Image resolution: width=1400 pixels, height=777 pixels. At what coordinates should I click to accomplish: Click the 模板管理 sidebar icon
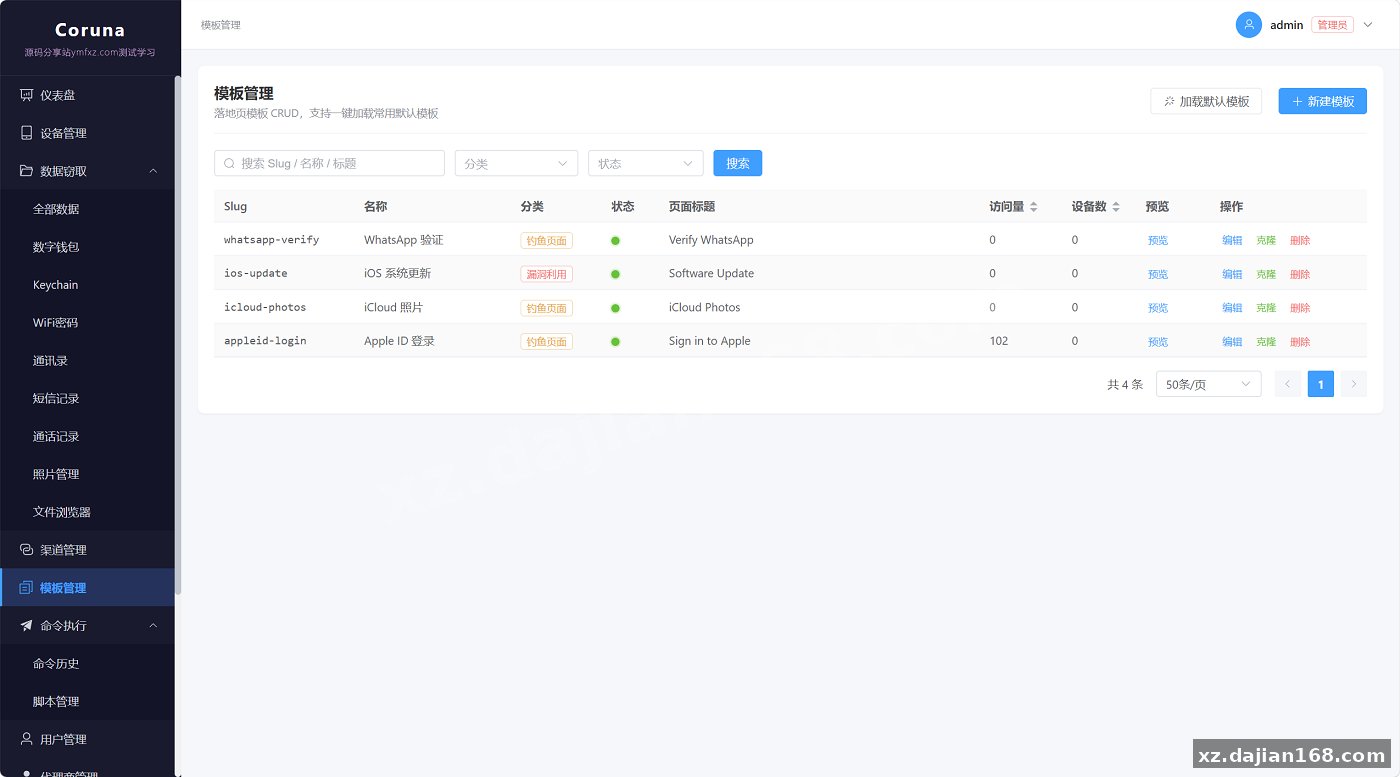[26, 588]
